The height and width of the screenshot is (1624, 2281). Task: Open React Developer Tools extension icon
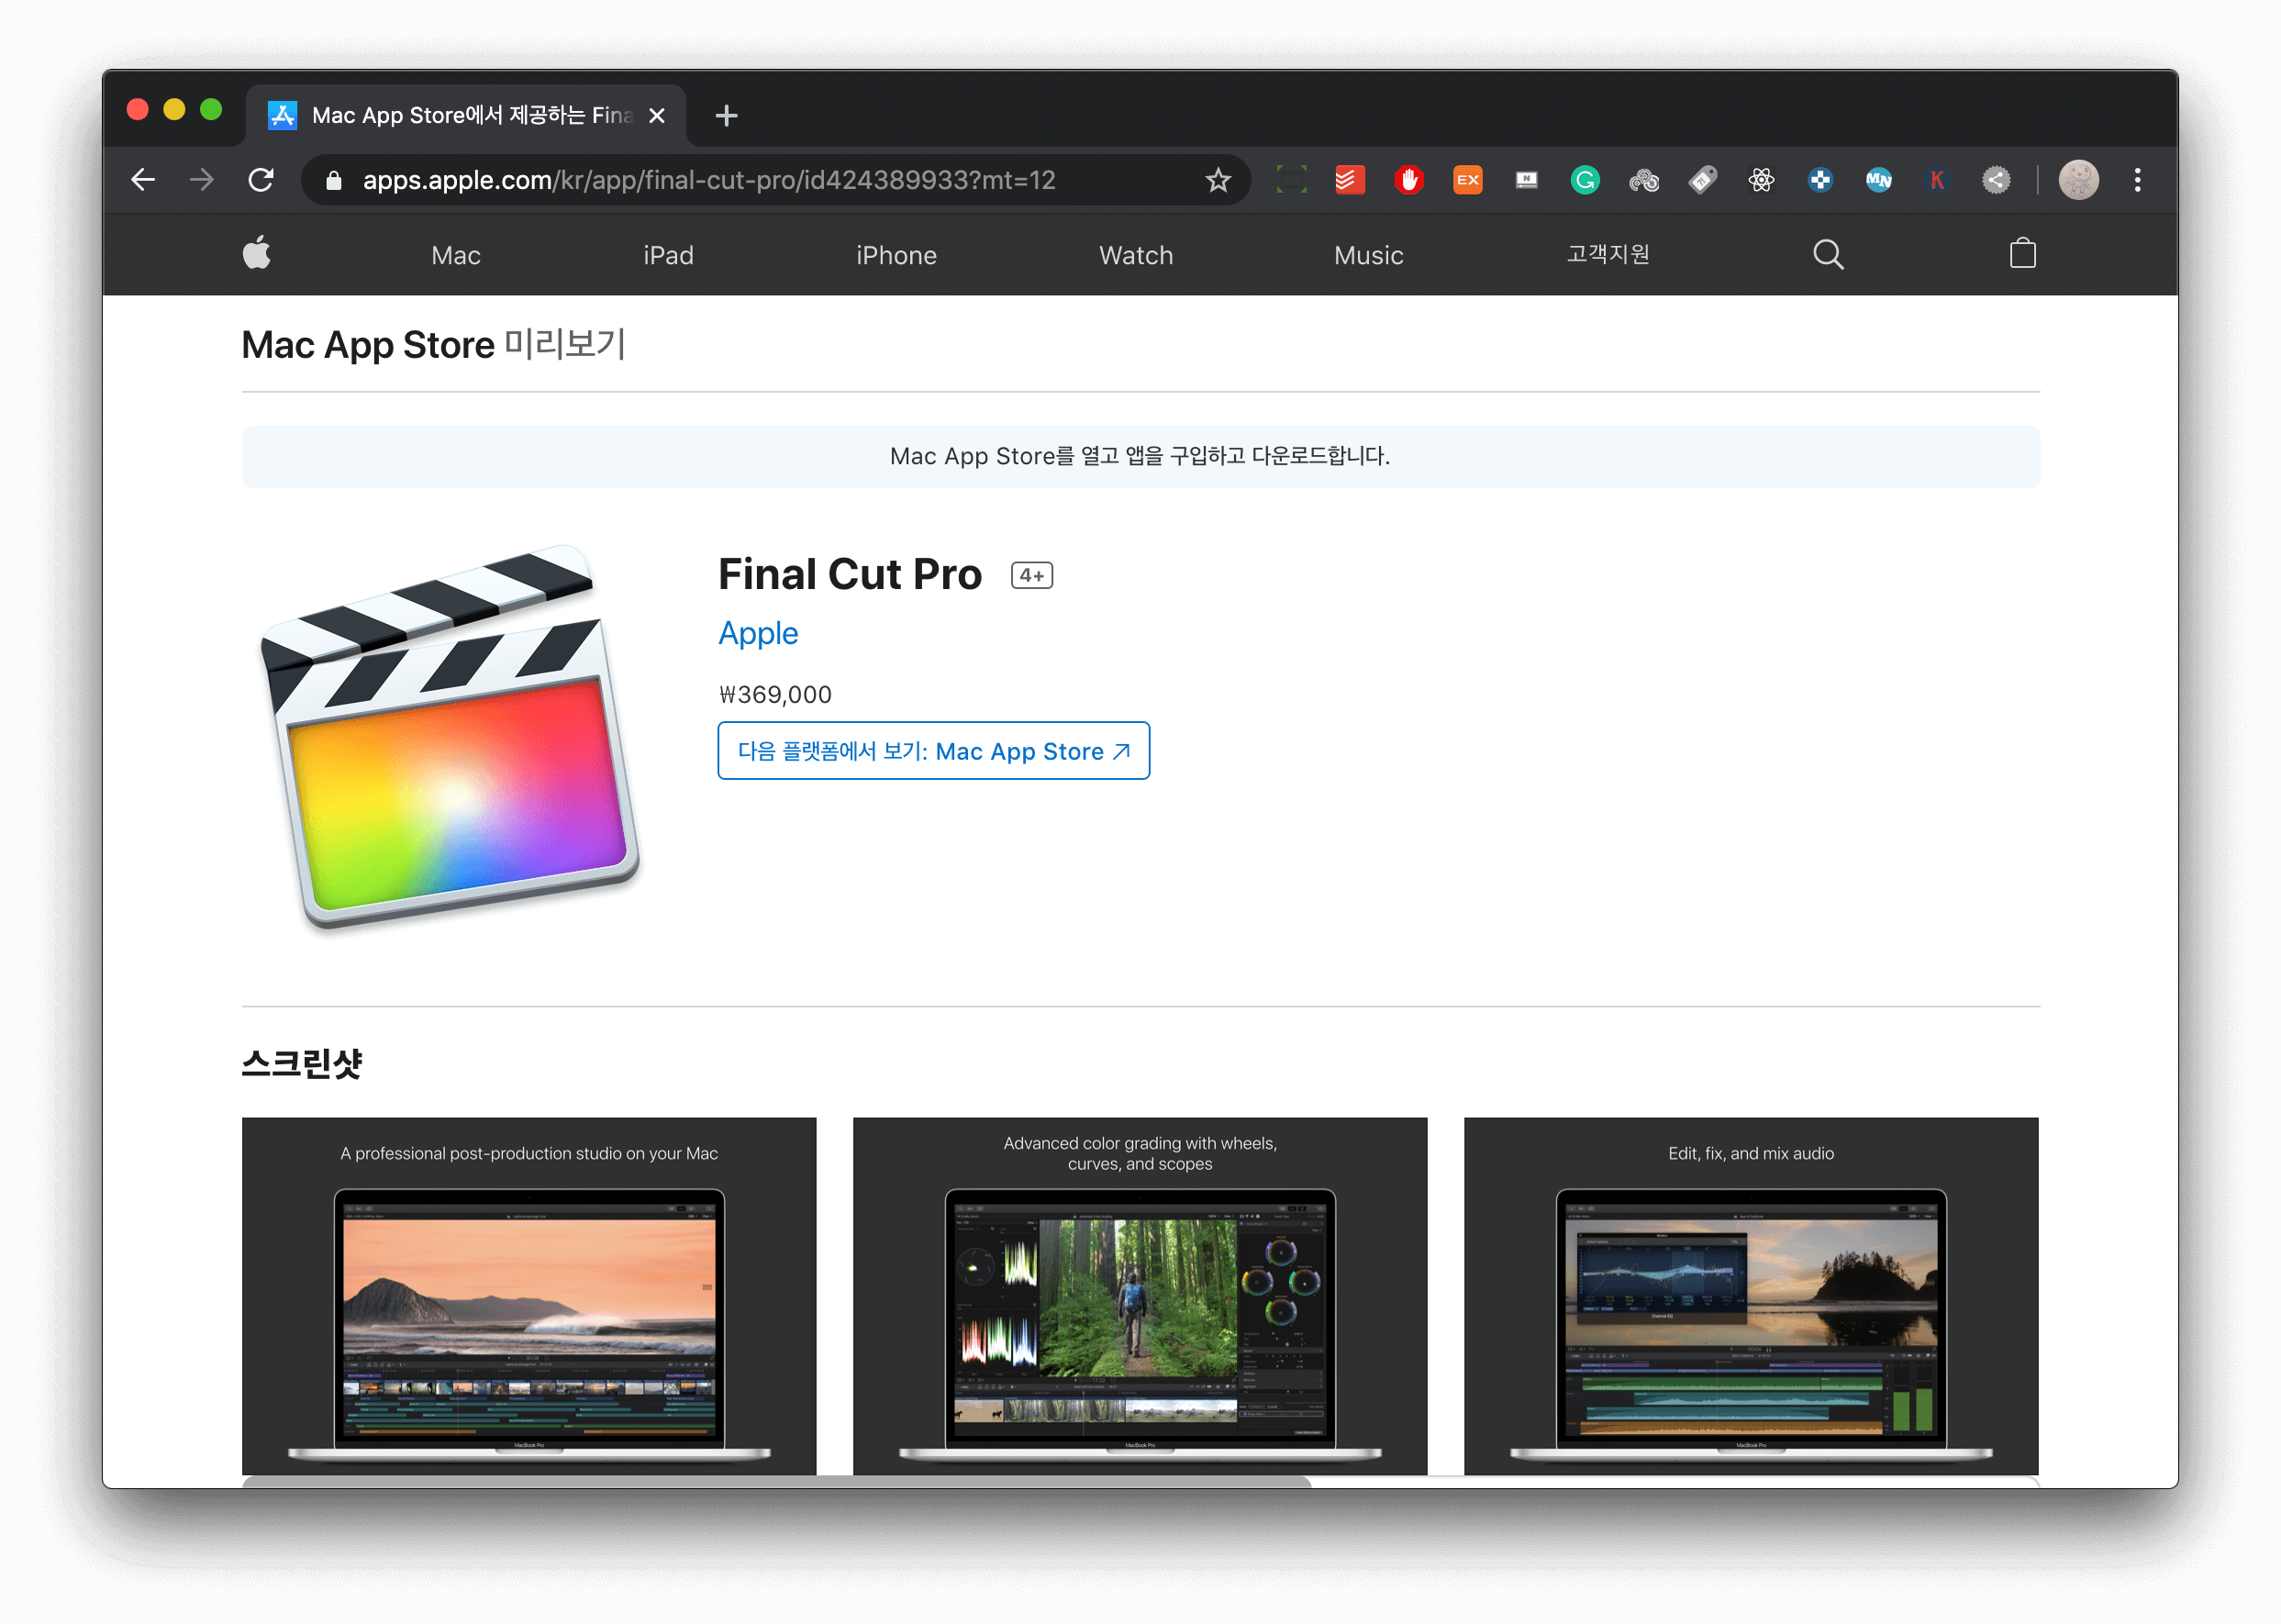[x=1761, y=180]
